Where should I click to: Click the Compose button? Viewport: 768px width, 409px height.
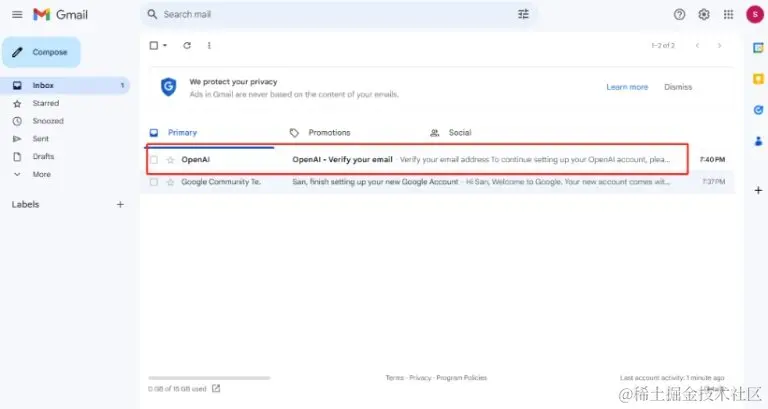coord(41,52)
